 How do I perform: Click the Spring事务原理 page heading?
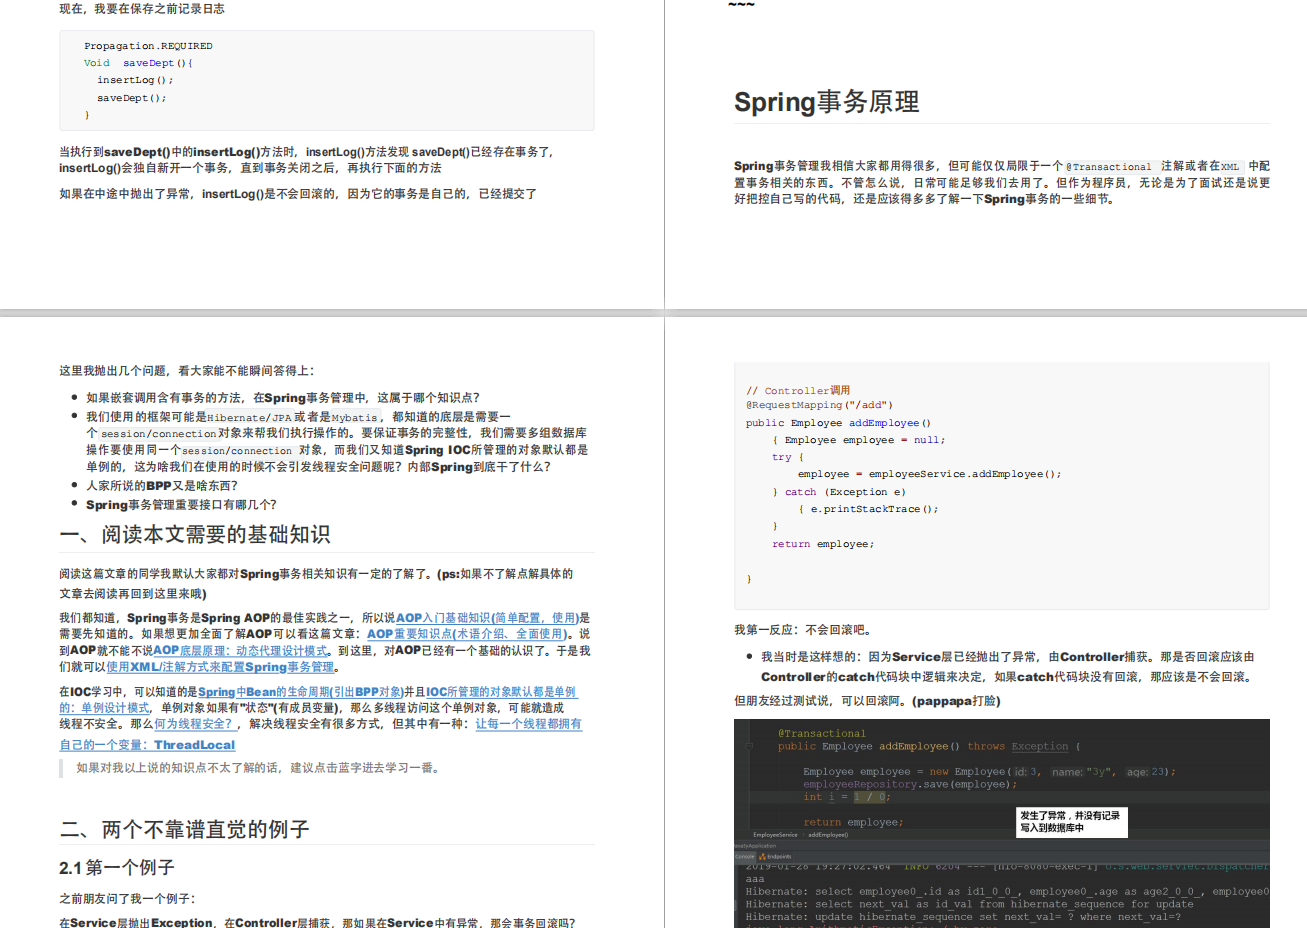click(x=826, y=102)
